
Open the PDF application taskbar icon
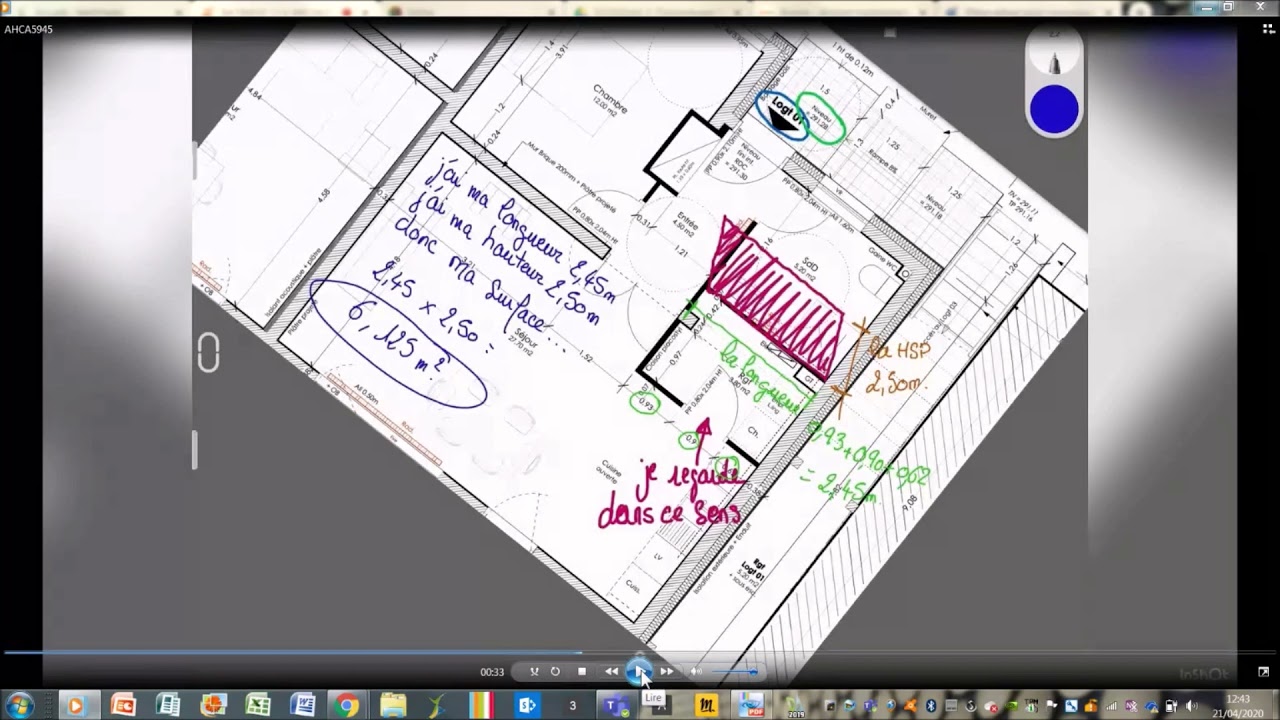752,705
